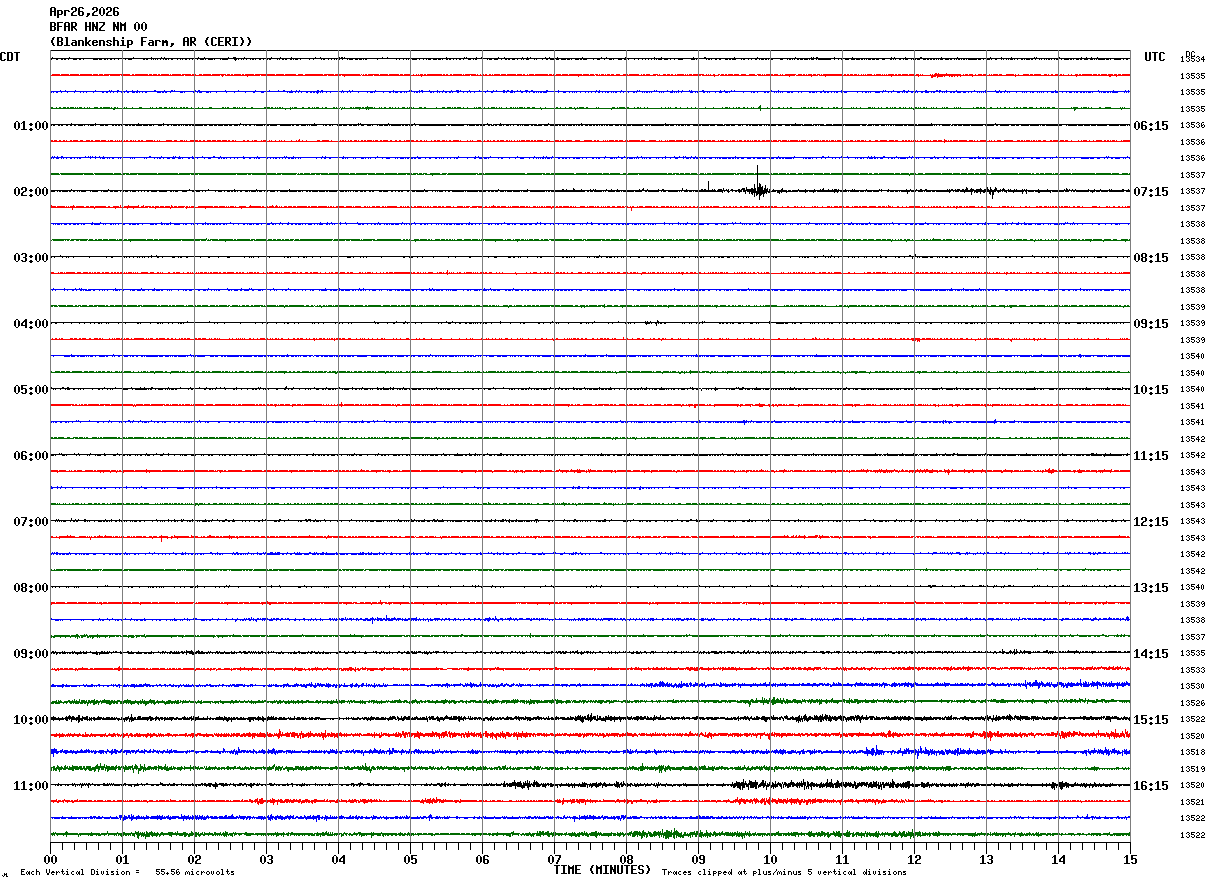Viewport: 1210px width, 886px height.
Task: Click the Blankenship Farm, AR (CERI) title
Action: 151,42
